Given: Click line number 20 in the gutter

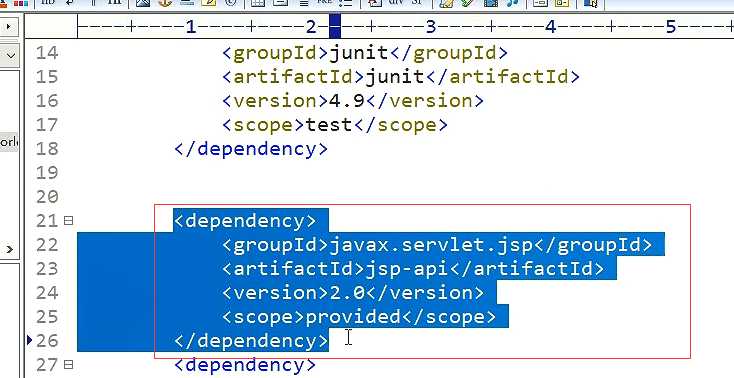Looking at the screenshot, I should (47, 196).
